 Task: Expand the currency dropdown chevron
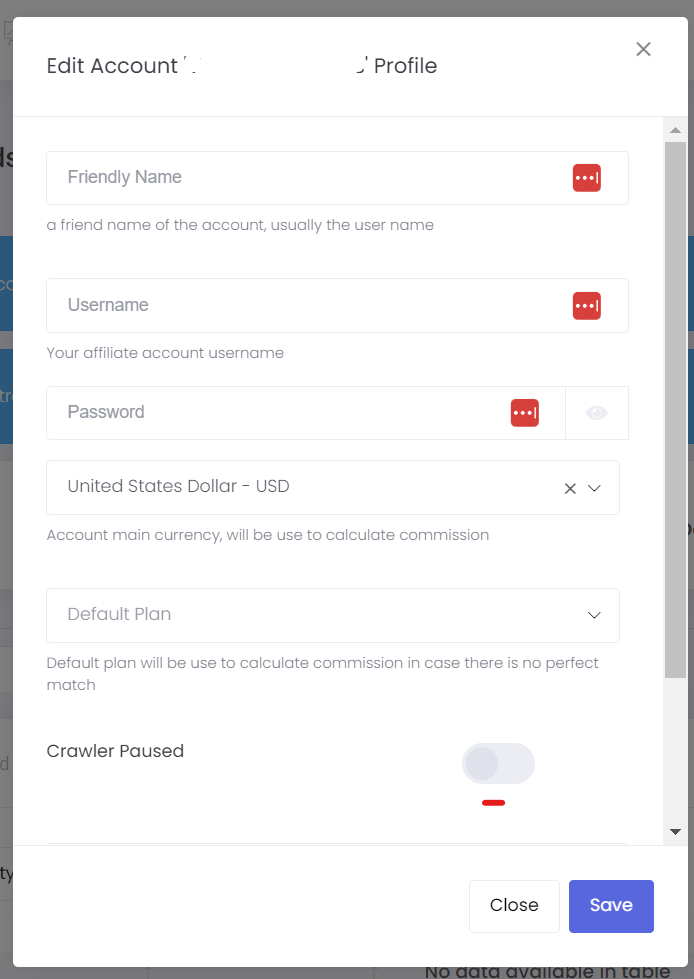[x=594, y=488]
